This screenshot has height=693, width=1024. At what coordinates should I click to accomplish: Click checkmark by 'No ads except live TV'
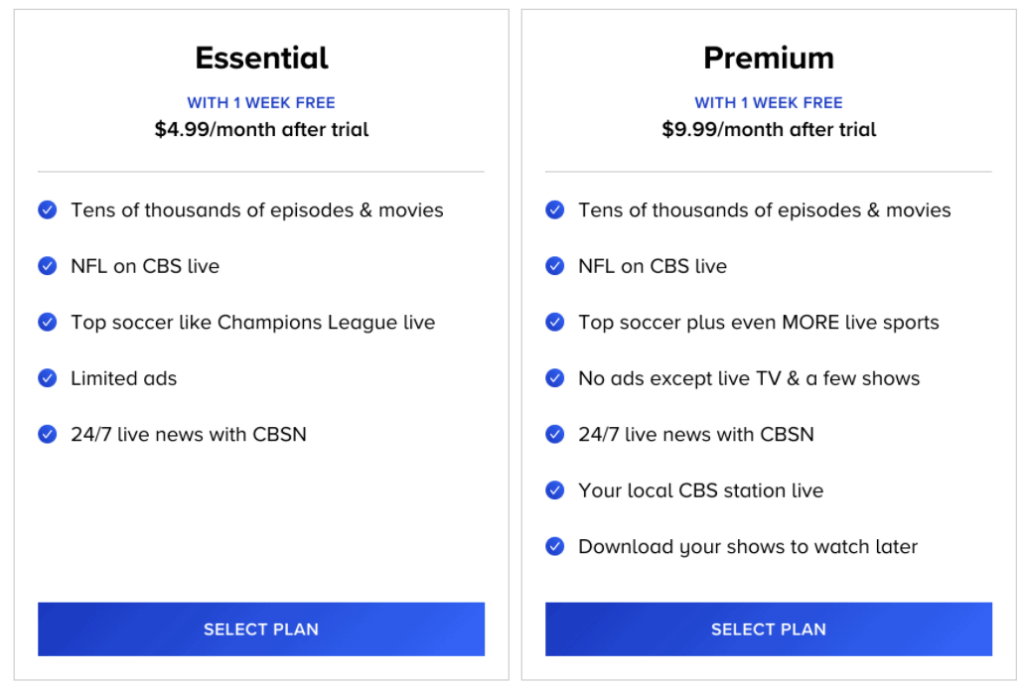[555, 378]
